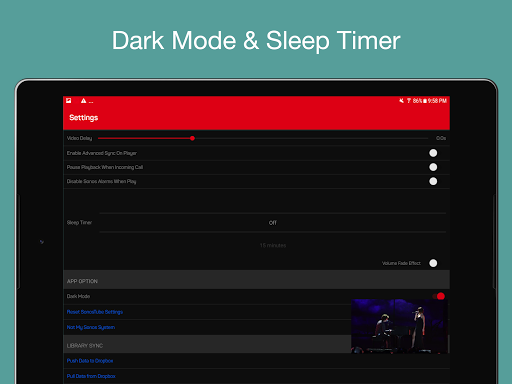This screenshot has width=512, height=384.
Task: Select the Off sleep timer option
Action: pyautogui.click(x=273, y=223)
